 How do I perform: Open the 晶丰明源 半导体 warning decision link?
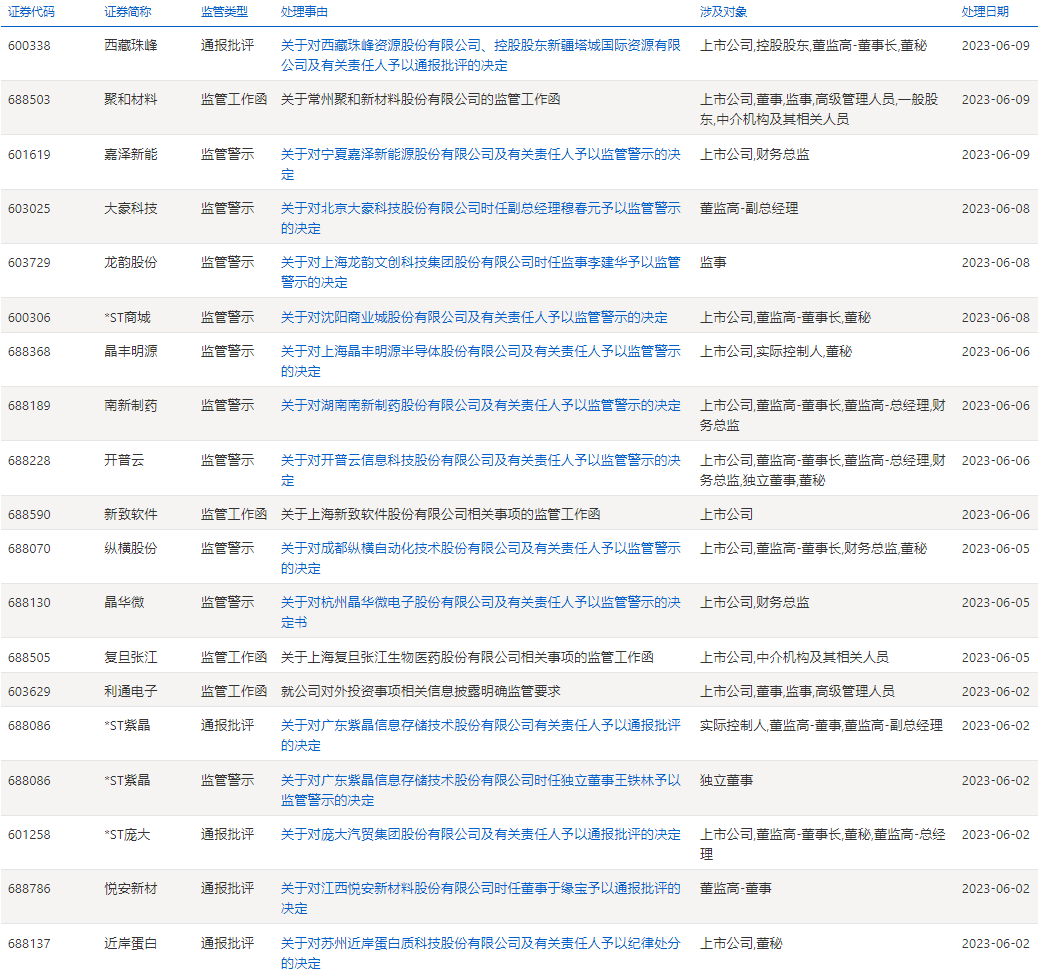pyautogui.click(x=480, y=362)
